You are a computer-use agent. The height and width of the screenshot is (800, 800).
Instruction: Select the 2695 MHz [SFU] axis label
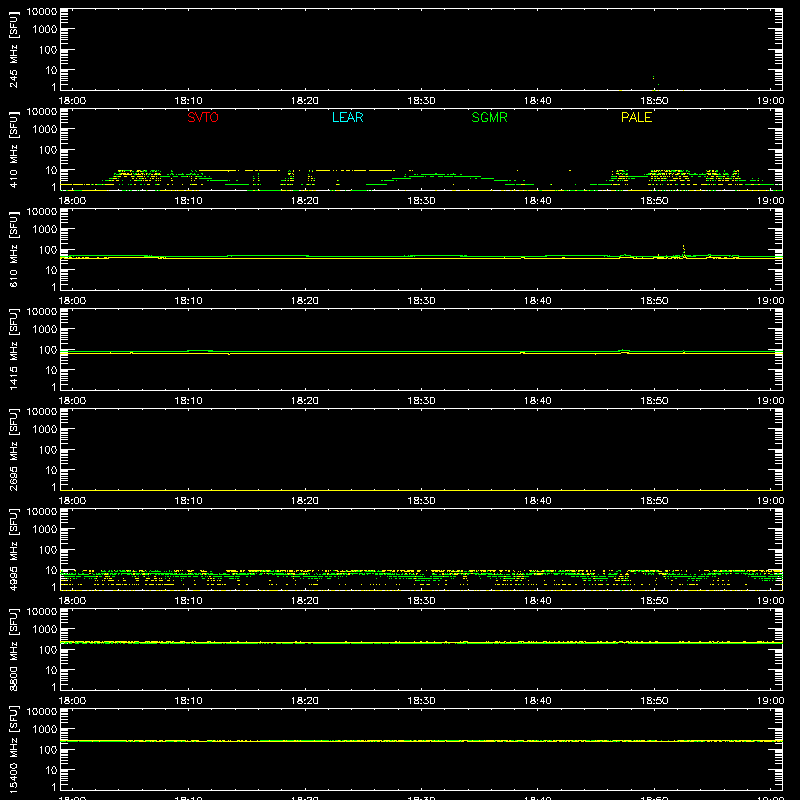click(x=14, y=449)
